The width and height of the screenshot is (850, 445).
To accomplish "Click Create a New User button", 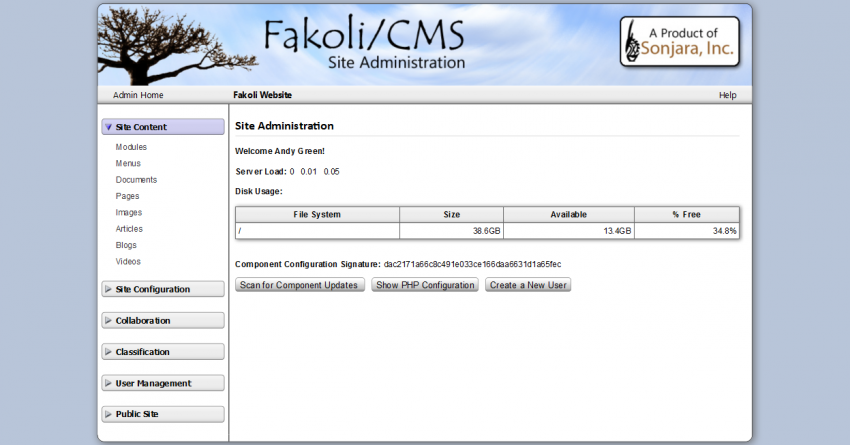I will pyautogui.click(x=528, y=285).
